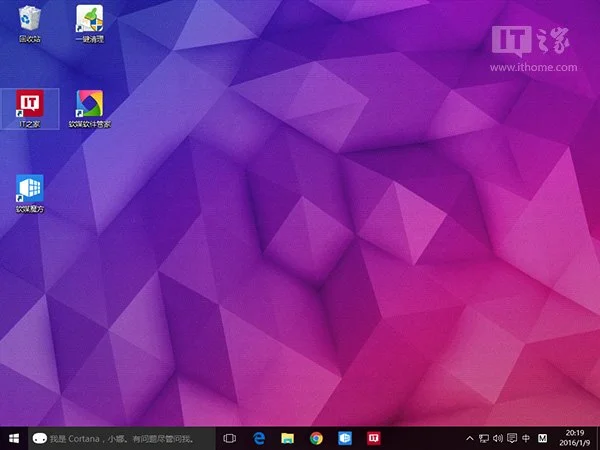The image size is (600, 450).
Task: Open the Recycle Bin (回收站) desktop icon
Action: [x=30, y=20]
